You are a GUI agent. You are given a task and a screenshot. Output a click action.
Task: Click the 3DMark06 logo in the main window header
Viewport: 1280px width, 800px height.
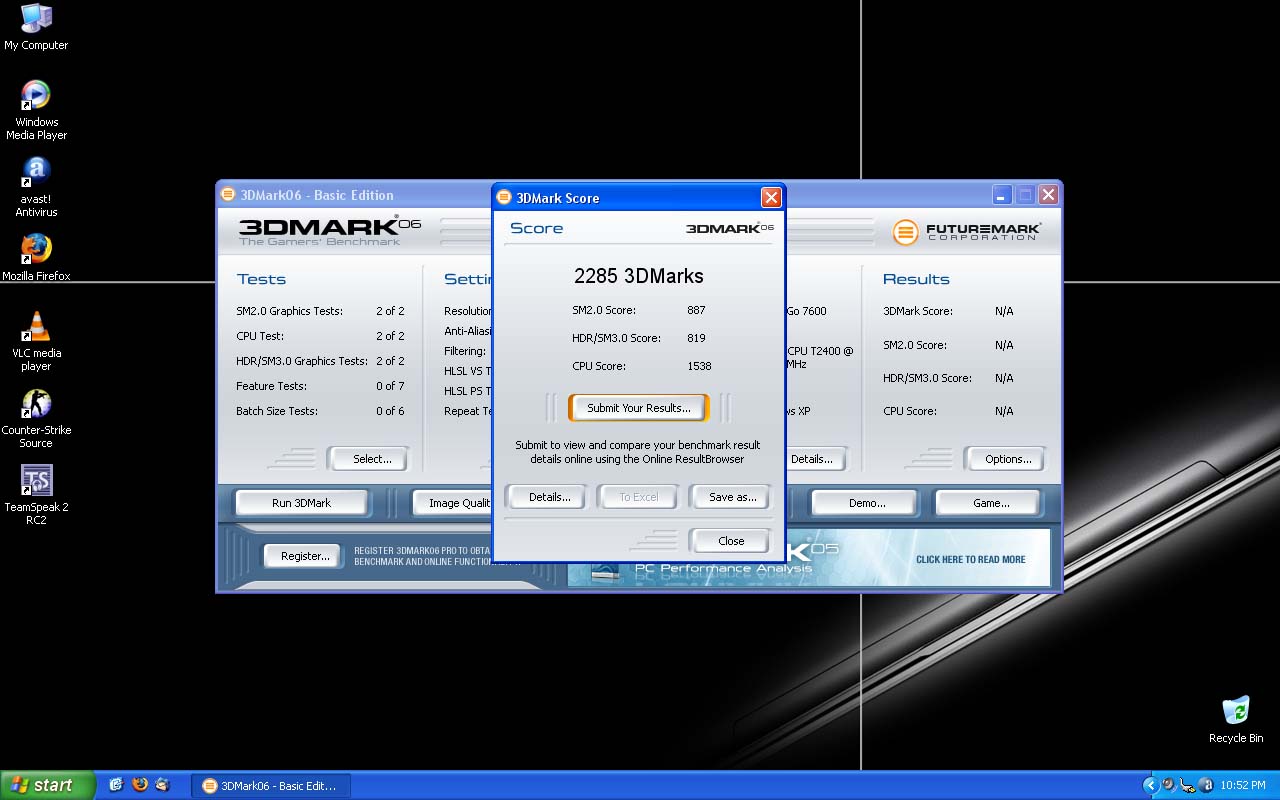(330, 230)
